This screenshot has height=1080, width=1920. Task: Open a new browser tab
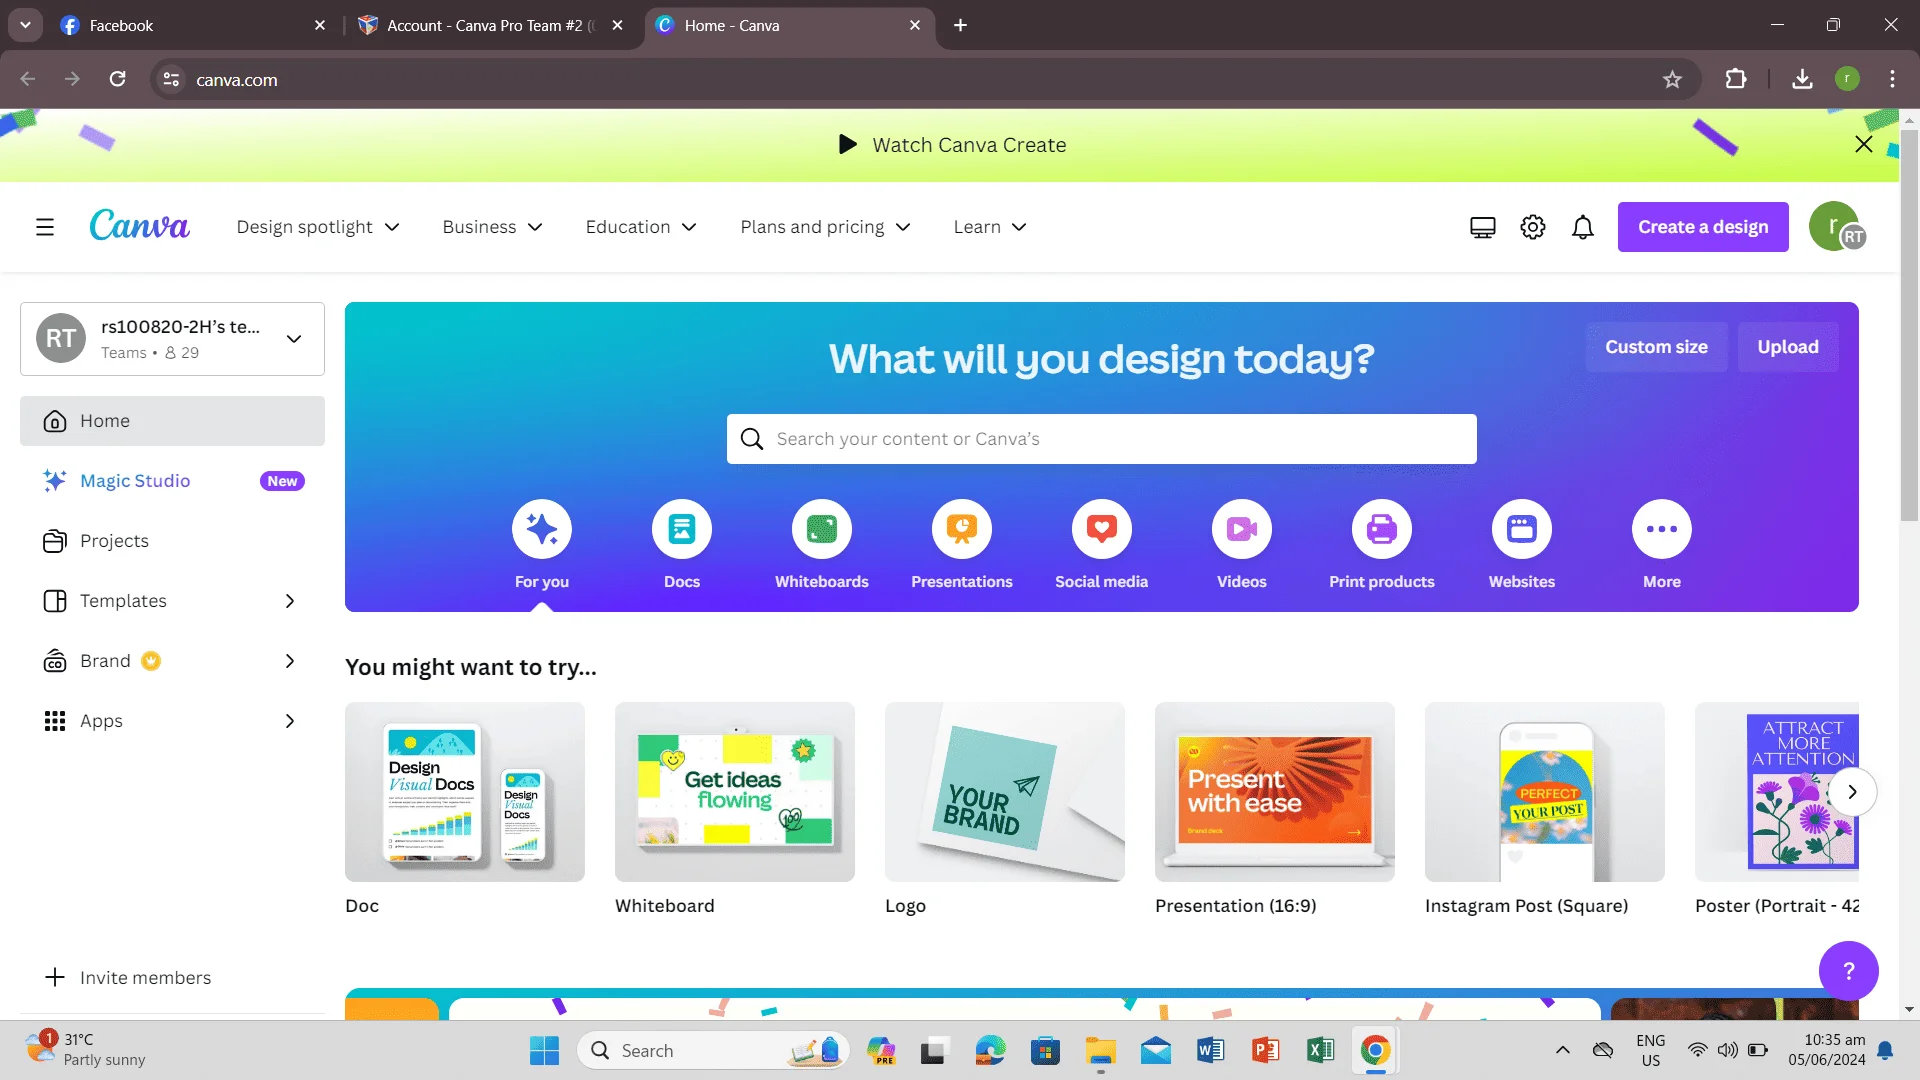click(960, 25)
